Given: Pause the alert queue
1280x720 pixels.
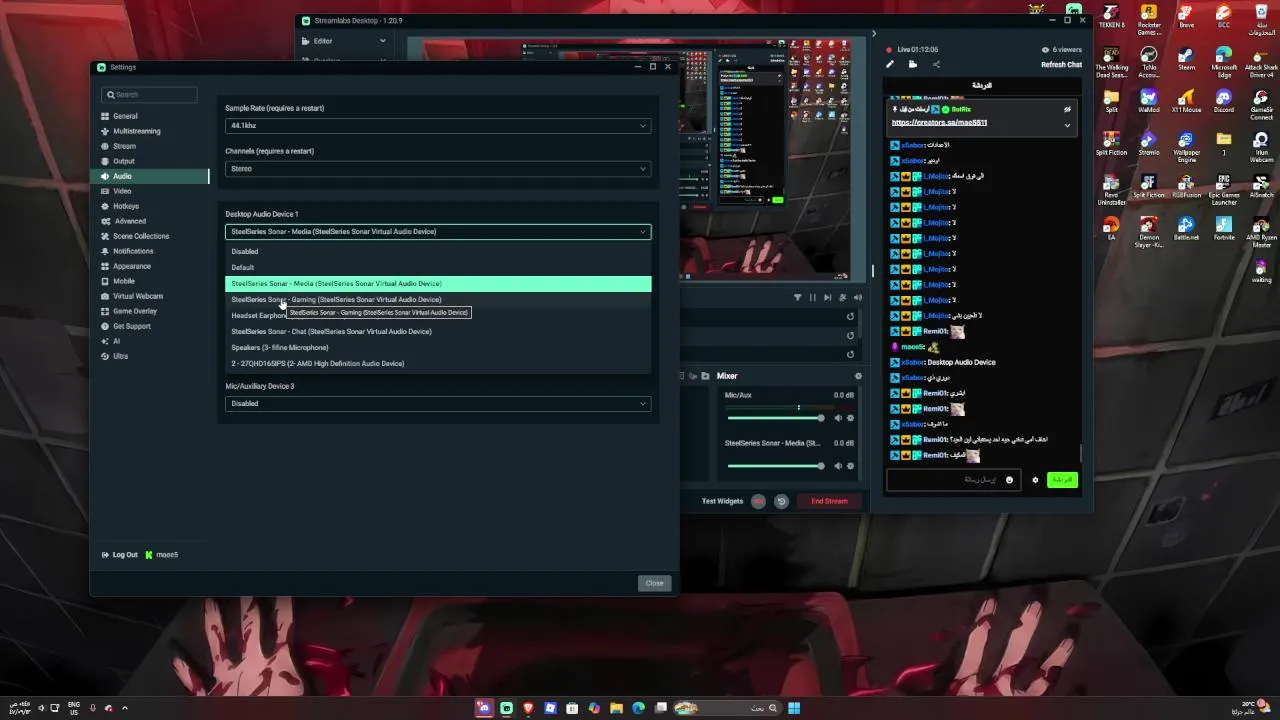Looking at the screenshot, I should (x=812, y=297).
